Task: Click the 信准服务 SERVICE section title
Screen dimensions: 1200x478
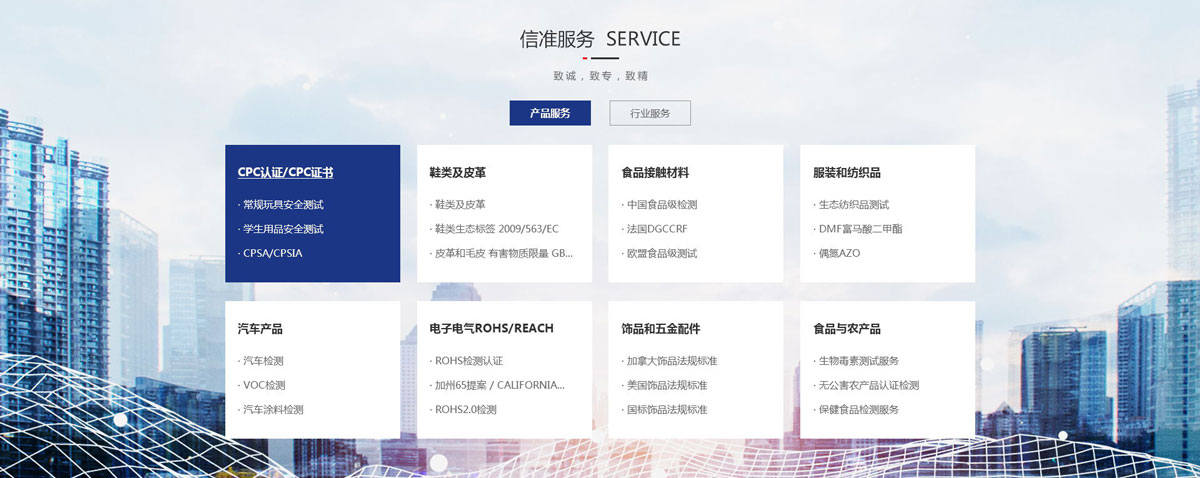Action: (600, 39)
